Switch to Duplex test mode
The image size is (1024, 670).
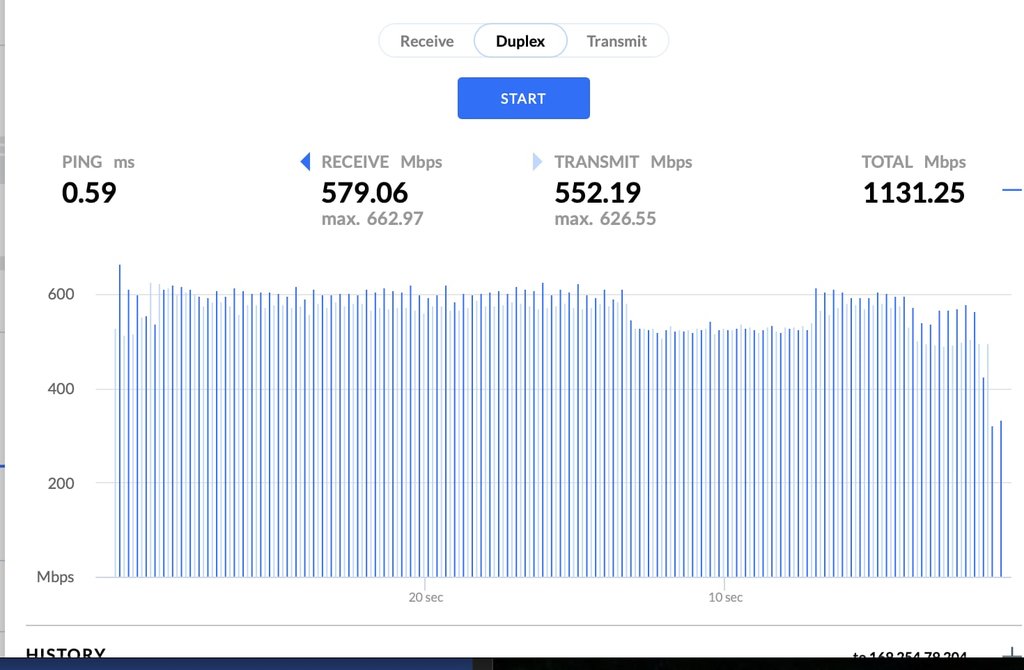520,41
